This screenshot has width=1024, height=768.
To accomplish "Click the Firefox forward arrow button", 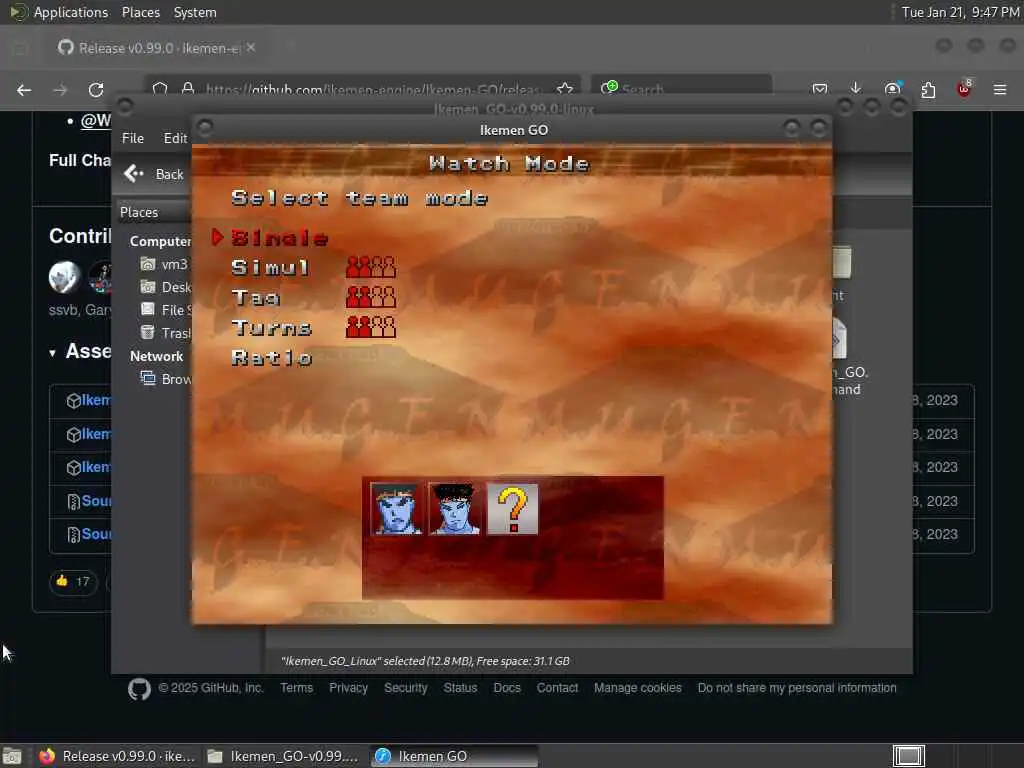I will coord(60,89).
